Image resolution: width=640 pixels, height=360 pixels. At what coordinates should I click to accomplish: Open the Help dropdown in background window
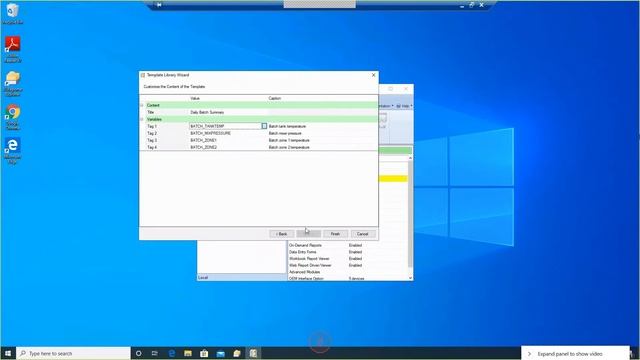pyautogui.click(x=404, y=106)
